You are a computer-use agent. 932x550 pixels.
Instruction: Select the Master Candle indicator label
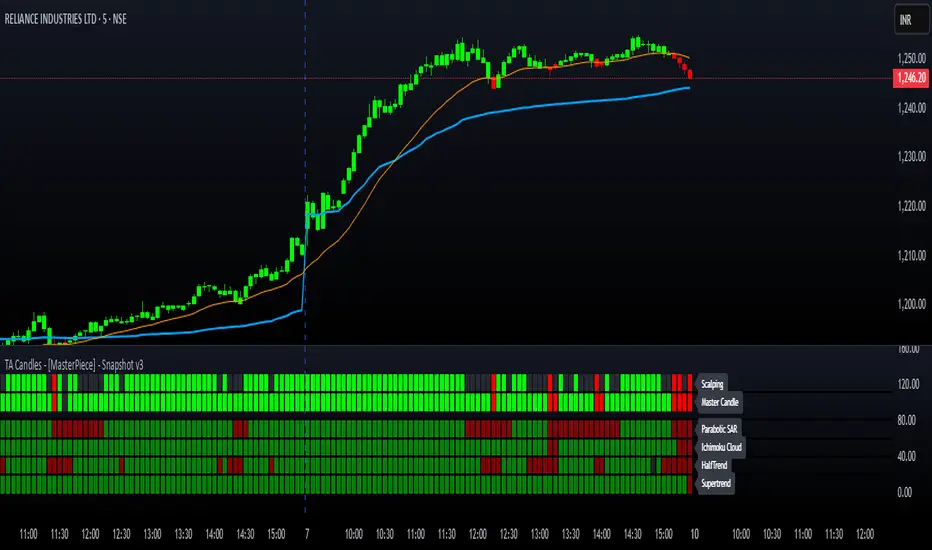pos(719,403)
